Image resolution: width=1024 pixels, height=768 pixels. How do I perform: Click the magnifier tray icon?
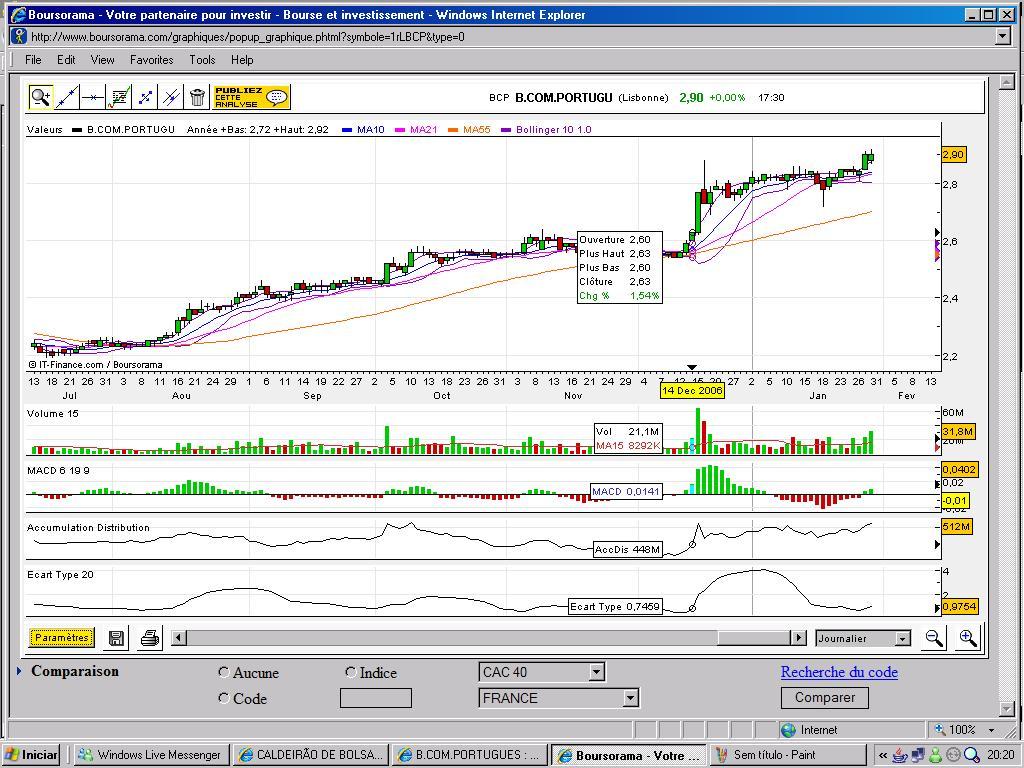(x=972, y=755)
